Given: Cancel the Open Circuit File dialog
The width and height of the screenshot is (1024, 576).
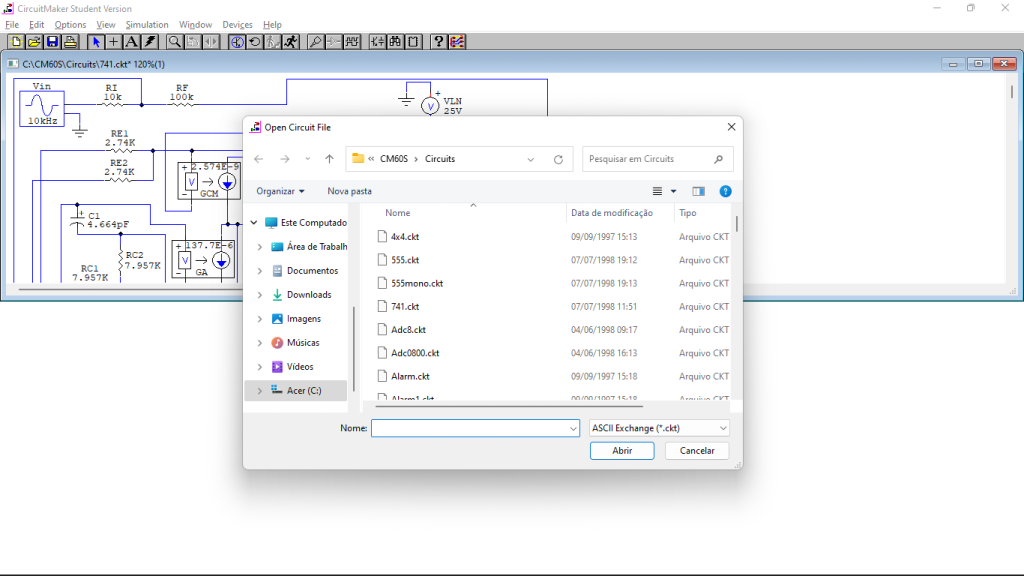Looking at the screenshot, I should [x=696, y=450].
